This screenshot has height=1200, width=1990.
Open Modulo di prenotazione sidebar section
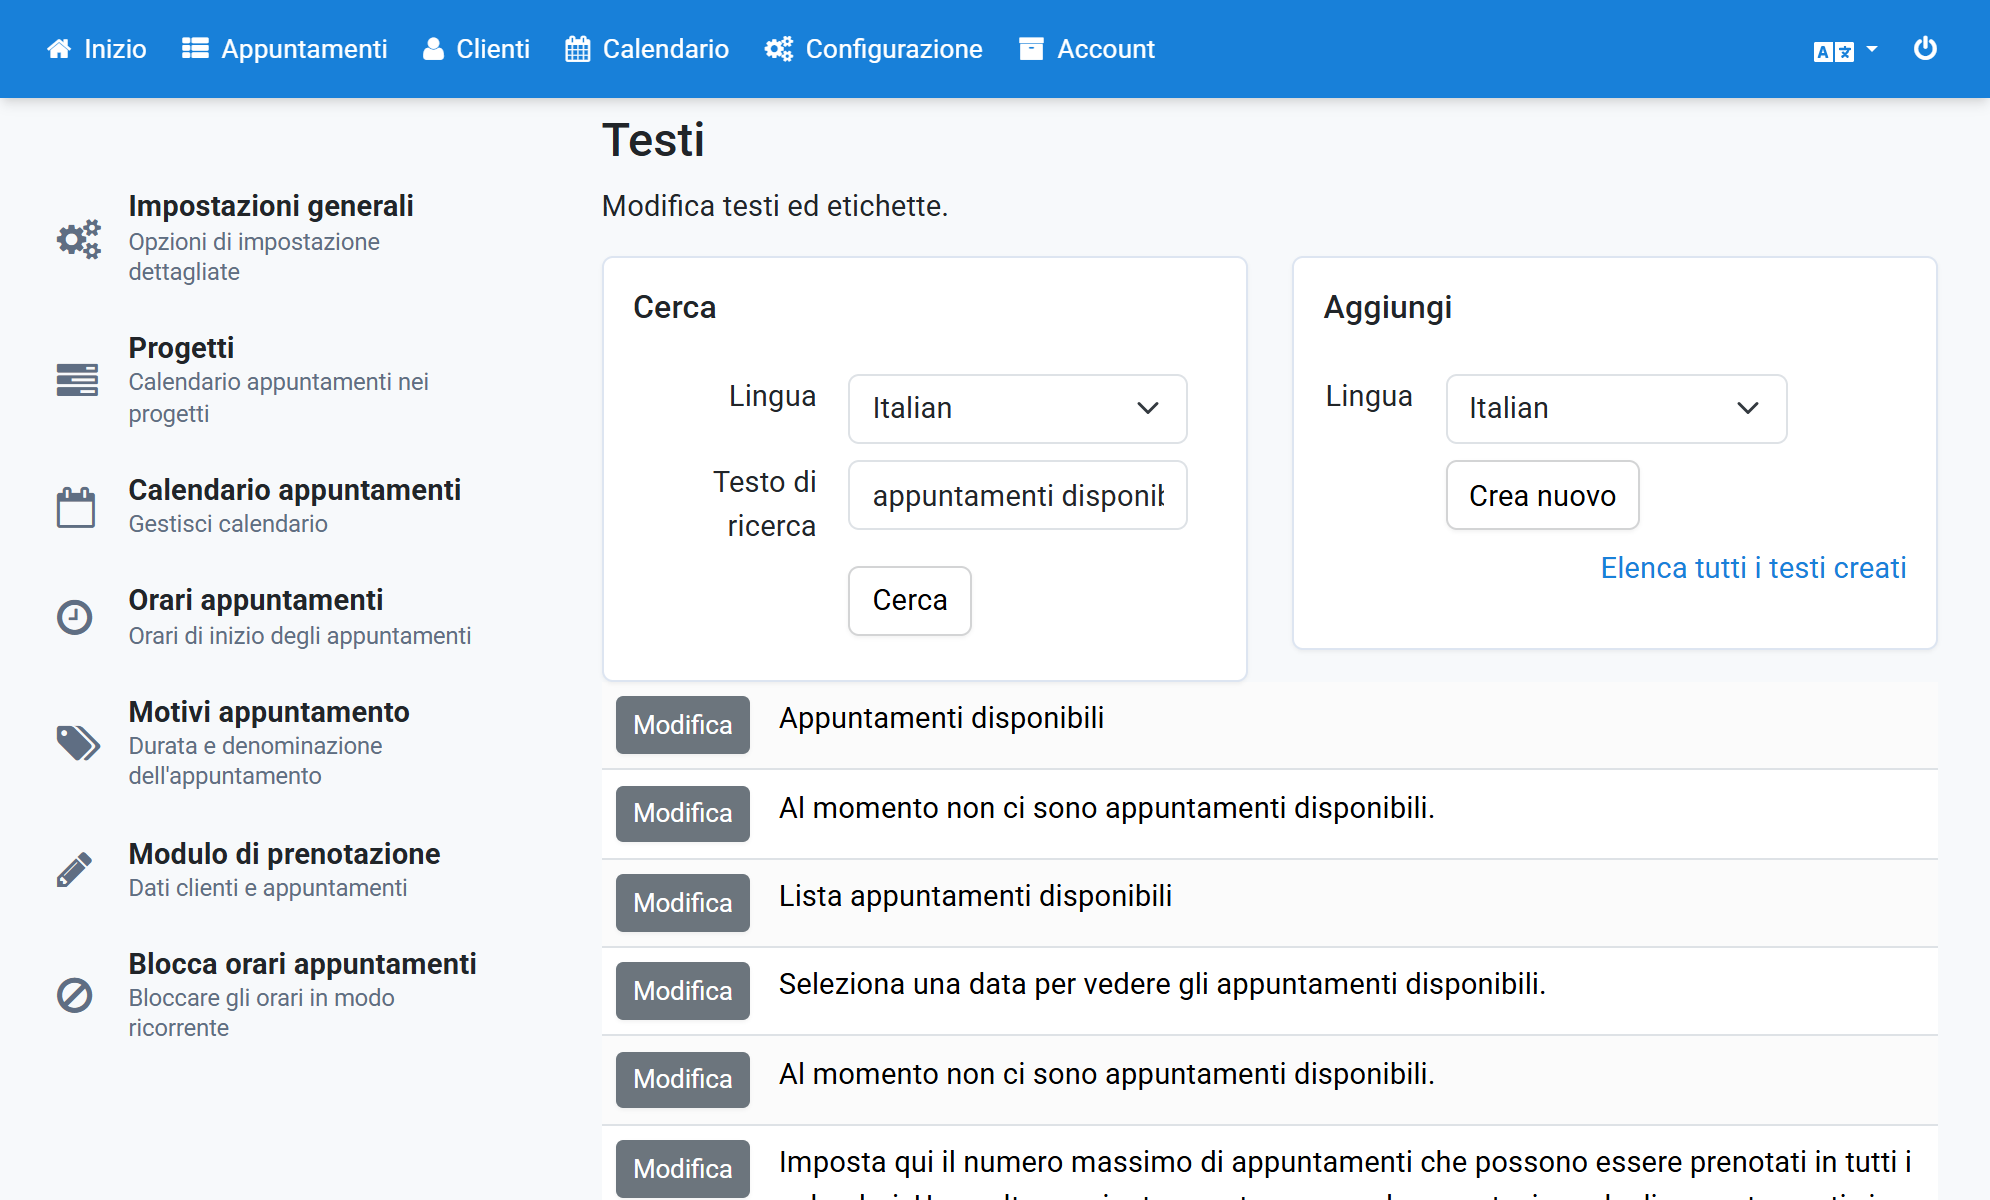coord(284,854)
